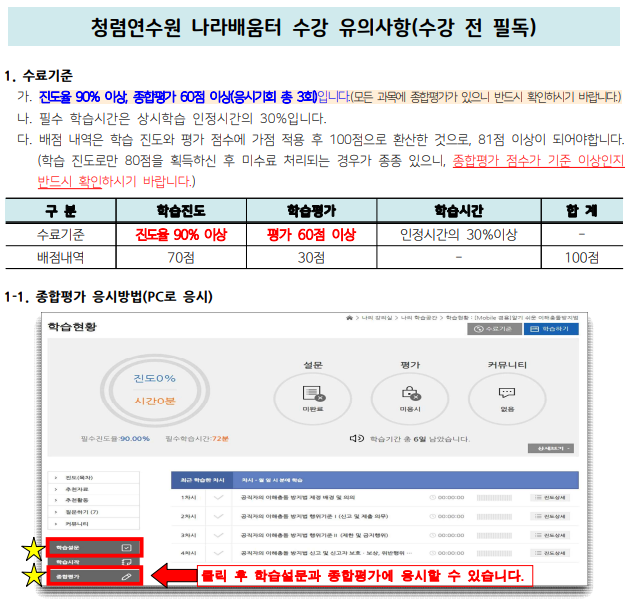Click the 진도율 90% 이상 table cell
The width and height of the screenshot is (627, 602).
click(x=181, y=234)
